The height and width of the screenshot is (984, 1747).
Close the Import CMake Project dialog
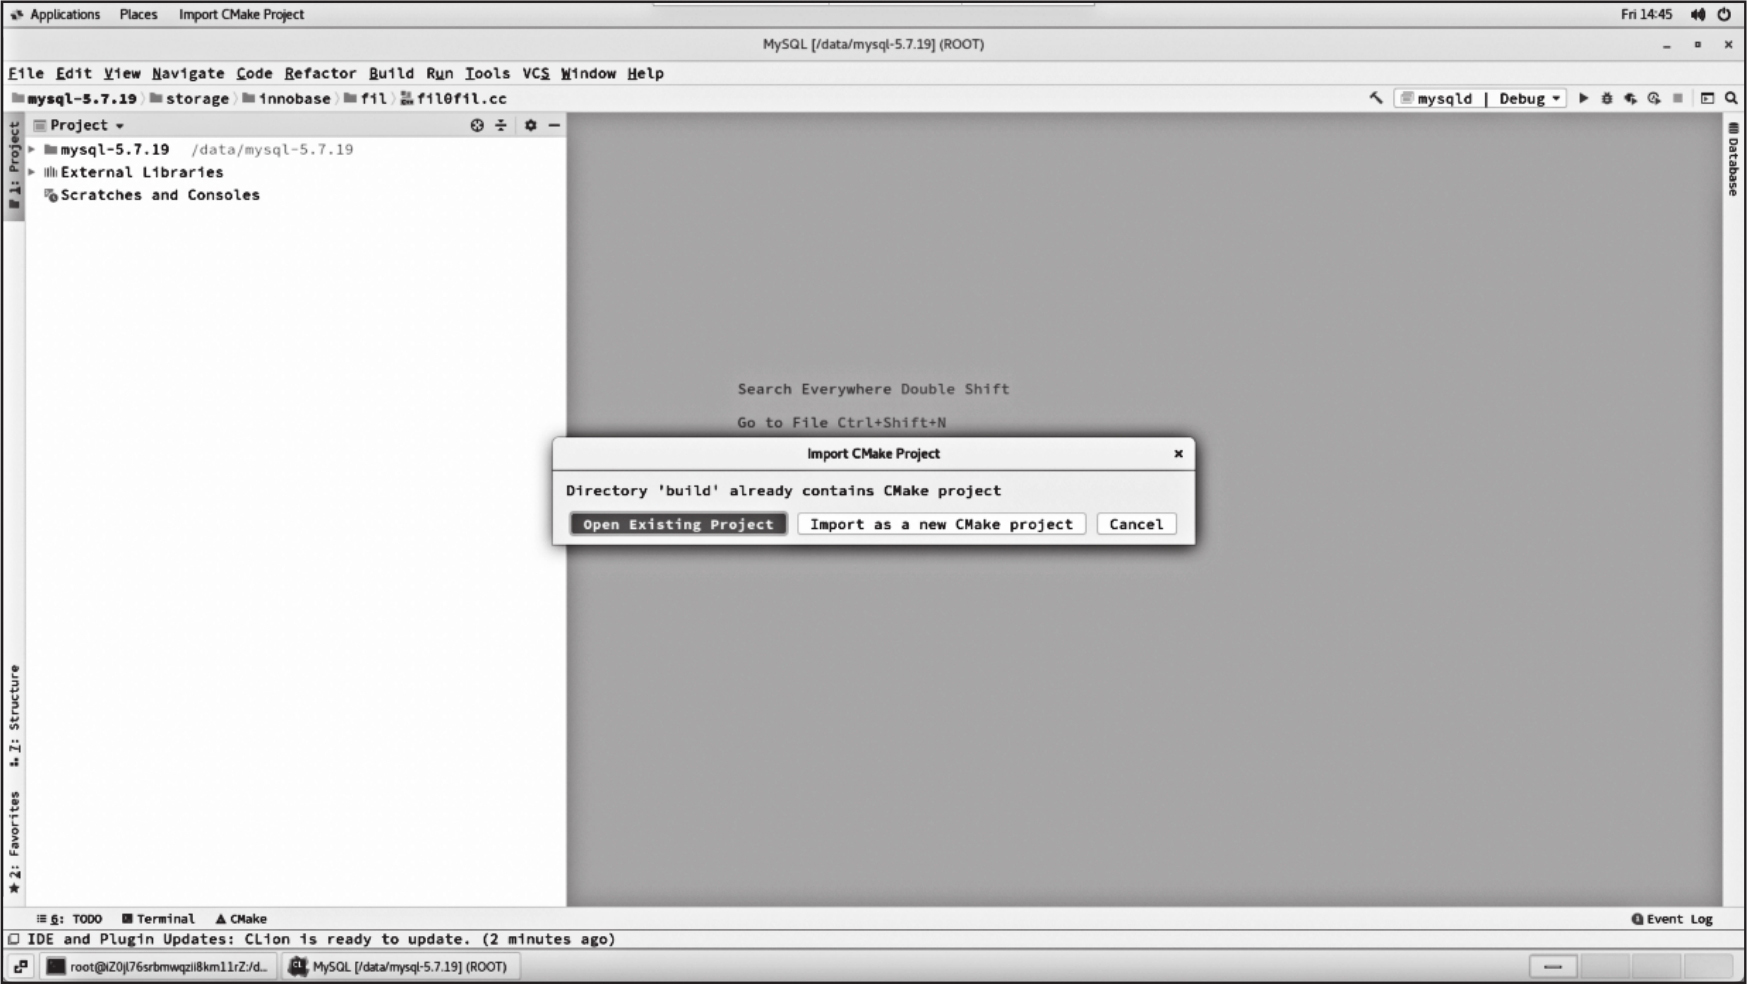point(1178,453)
